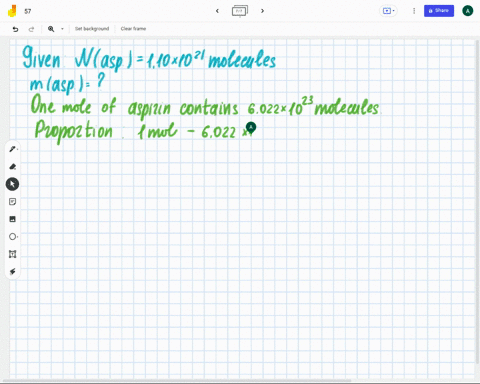Select the Laser pointer tool
480x384 pixels.
12,271
